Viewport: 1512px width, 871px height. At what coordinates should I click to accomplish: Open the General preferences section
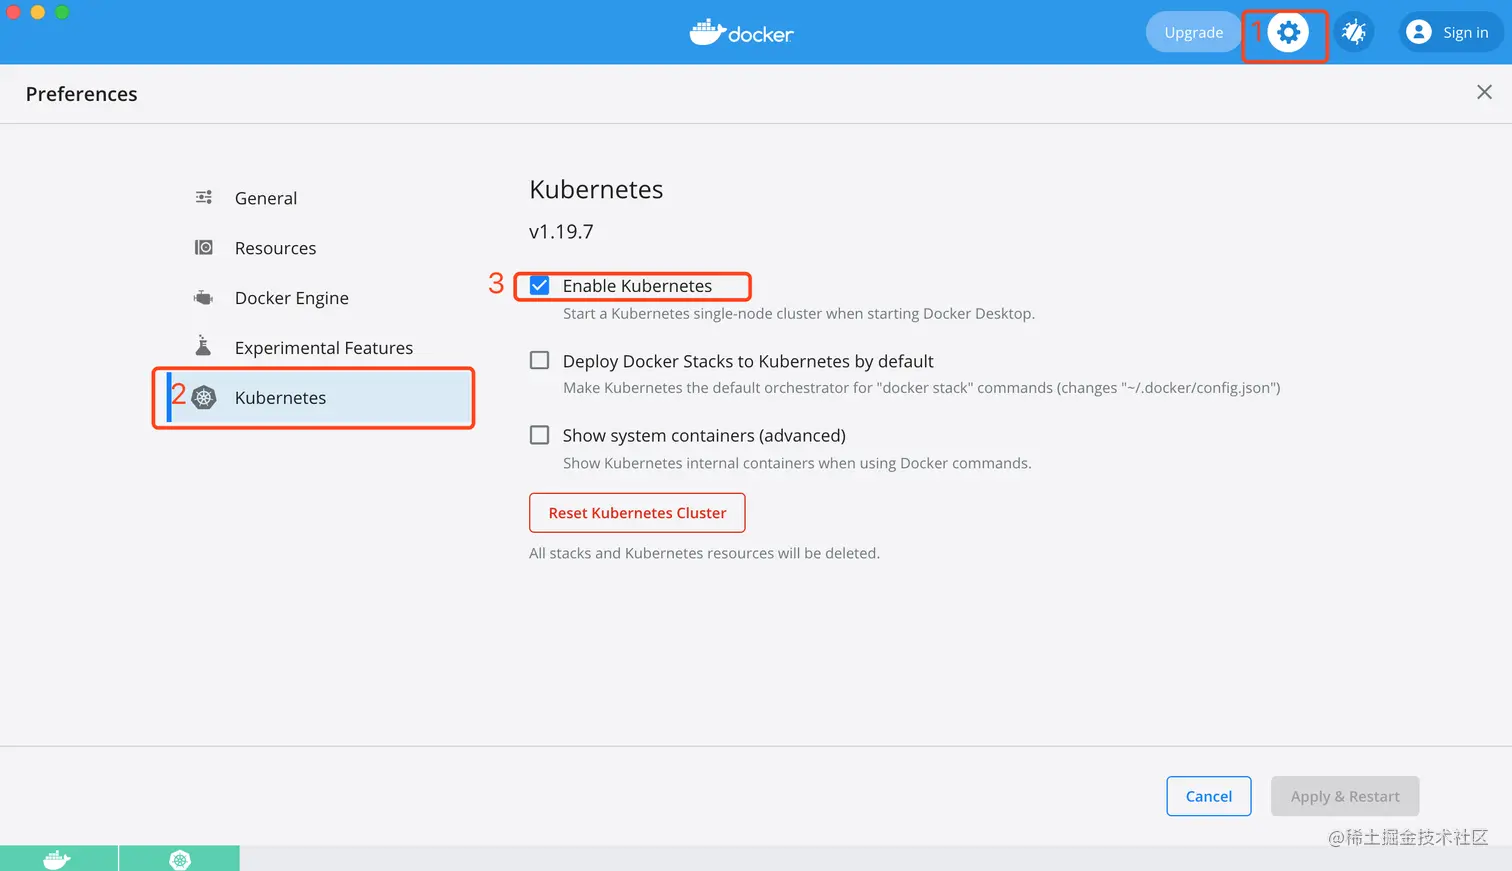click(266, 198)
